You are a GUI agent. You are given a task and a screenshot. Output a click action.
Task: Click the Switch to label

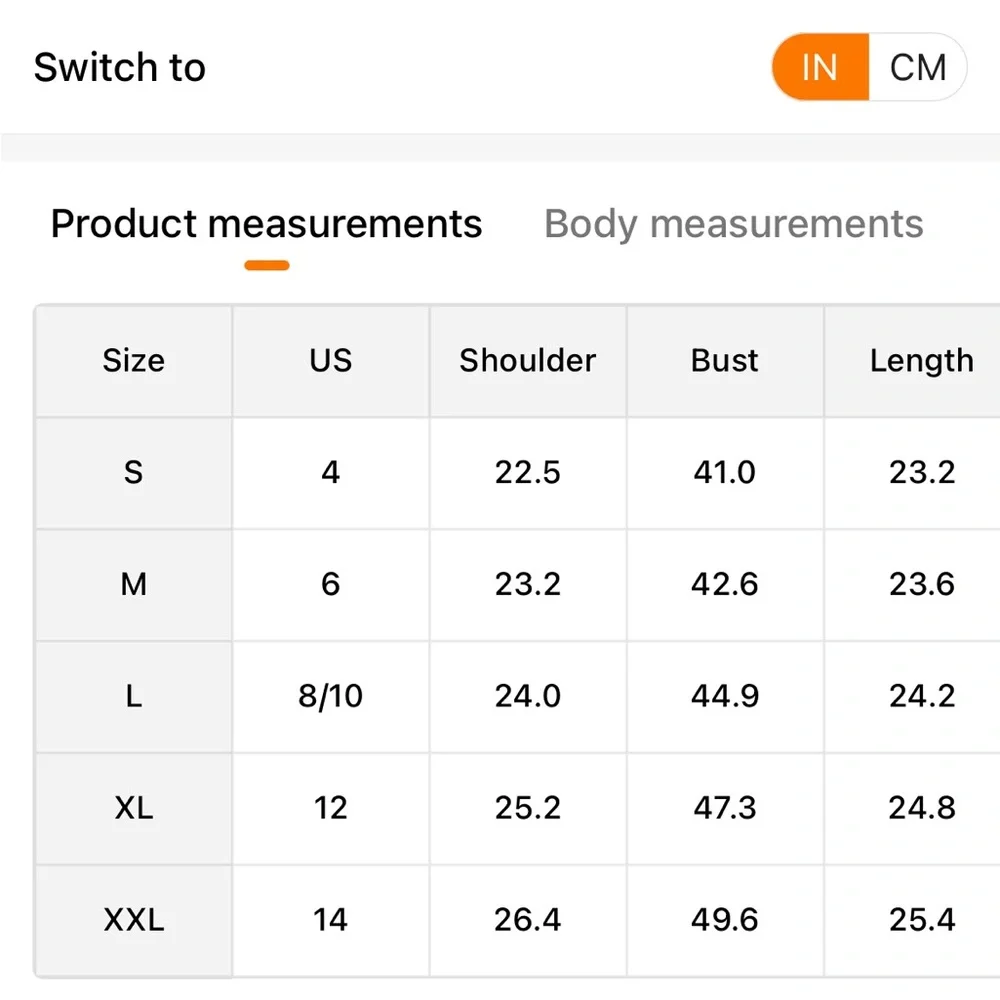click(120, 68)
